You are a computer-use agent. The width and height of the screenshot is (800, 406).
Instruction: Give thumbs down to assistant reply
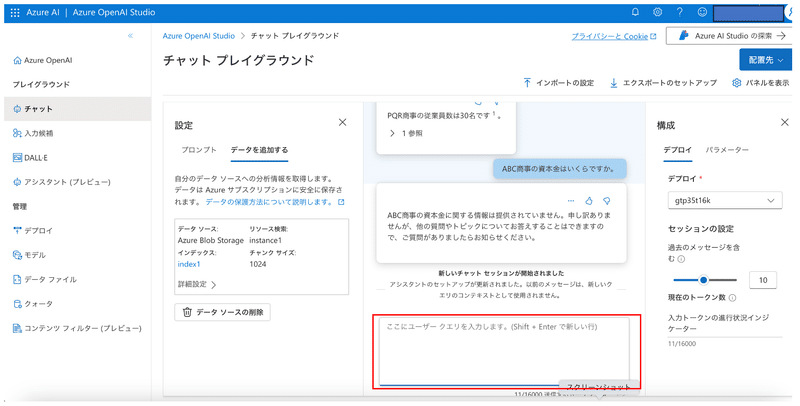click(607, 201)
